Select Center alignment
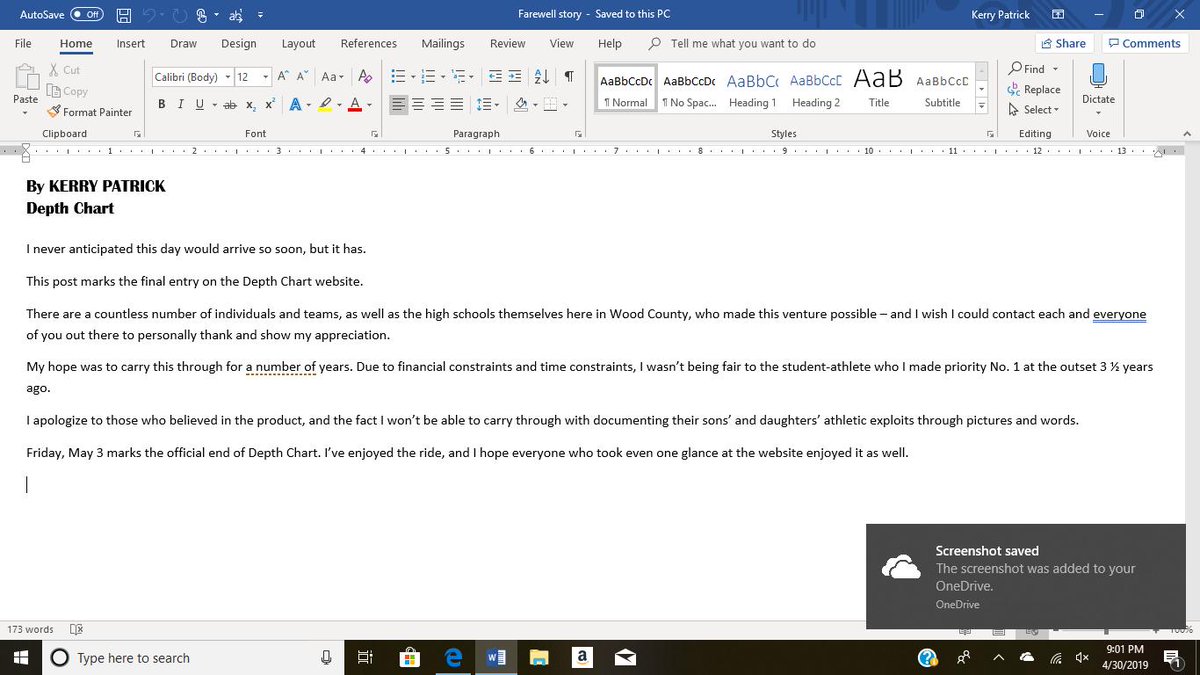 (x=418, y=104)
